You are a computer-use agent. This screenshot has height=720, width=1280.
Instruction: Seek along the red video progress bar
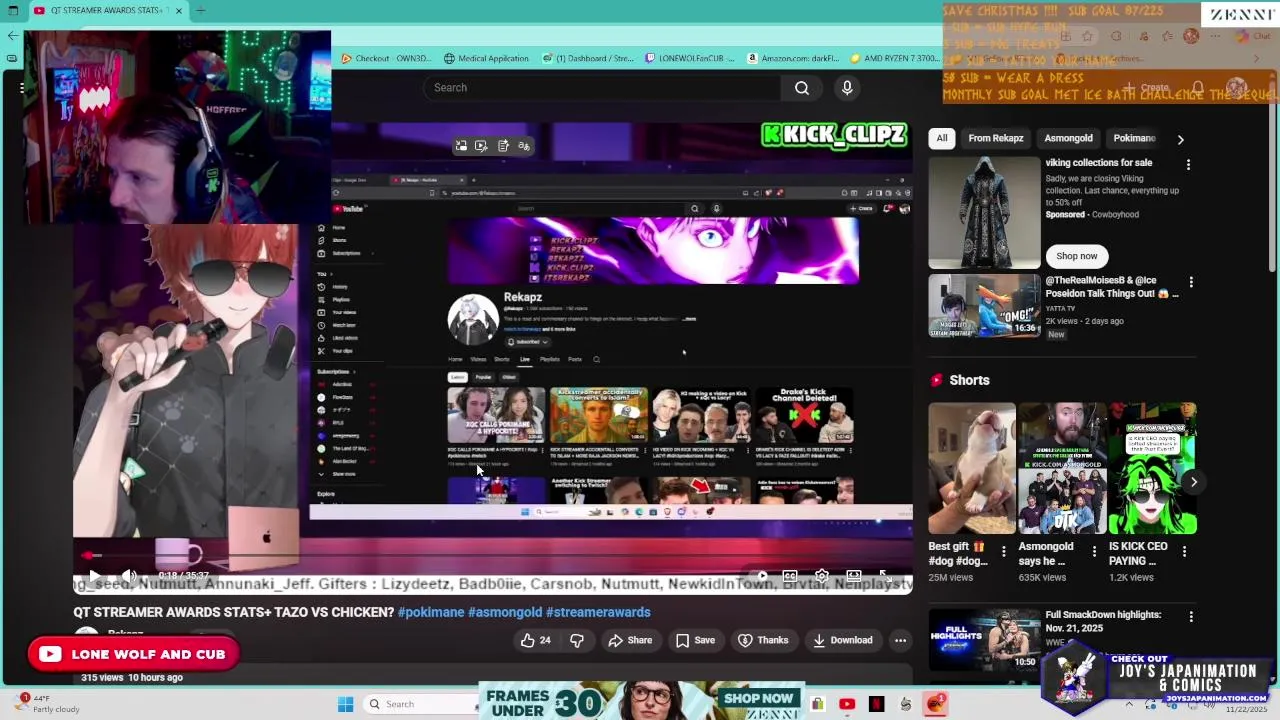pos(492,555)
